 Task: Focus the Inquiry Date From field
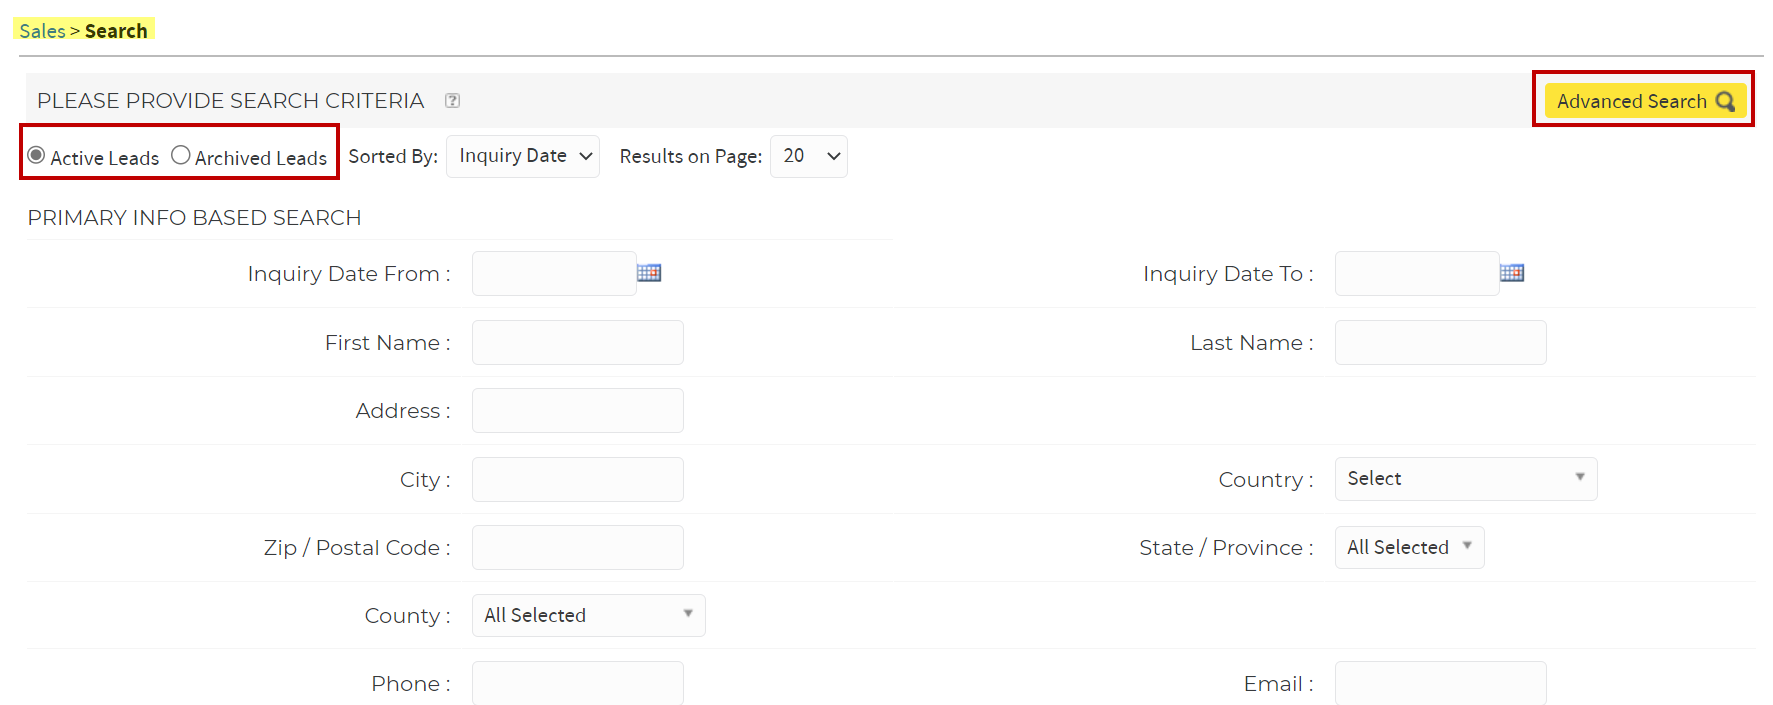coord(554,273)
